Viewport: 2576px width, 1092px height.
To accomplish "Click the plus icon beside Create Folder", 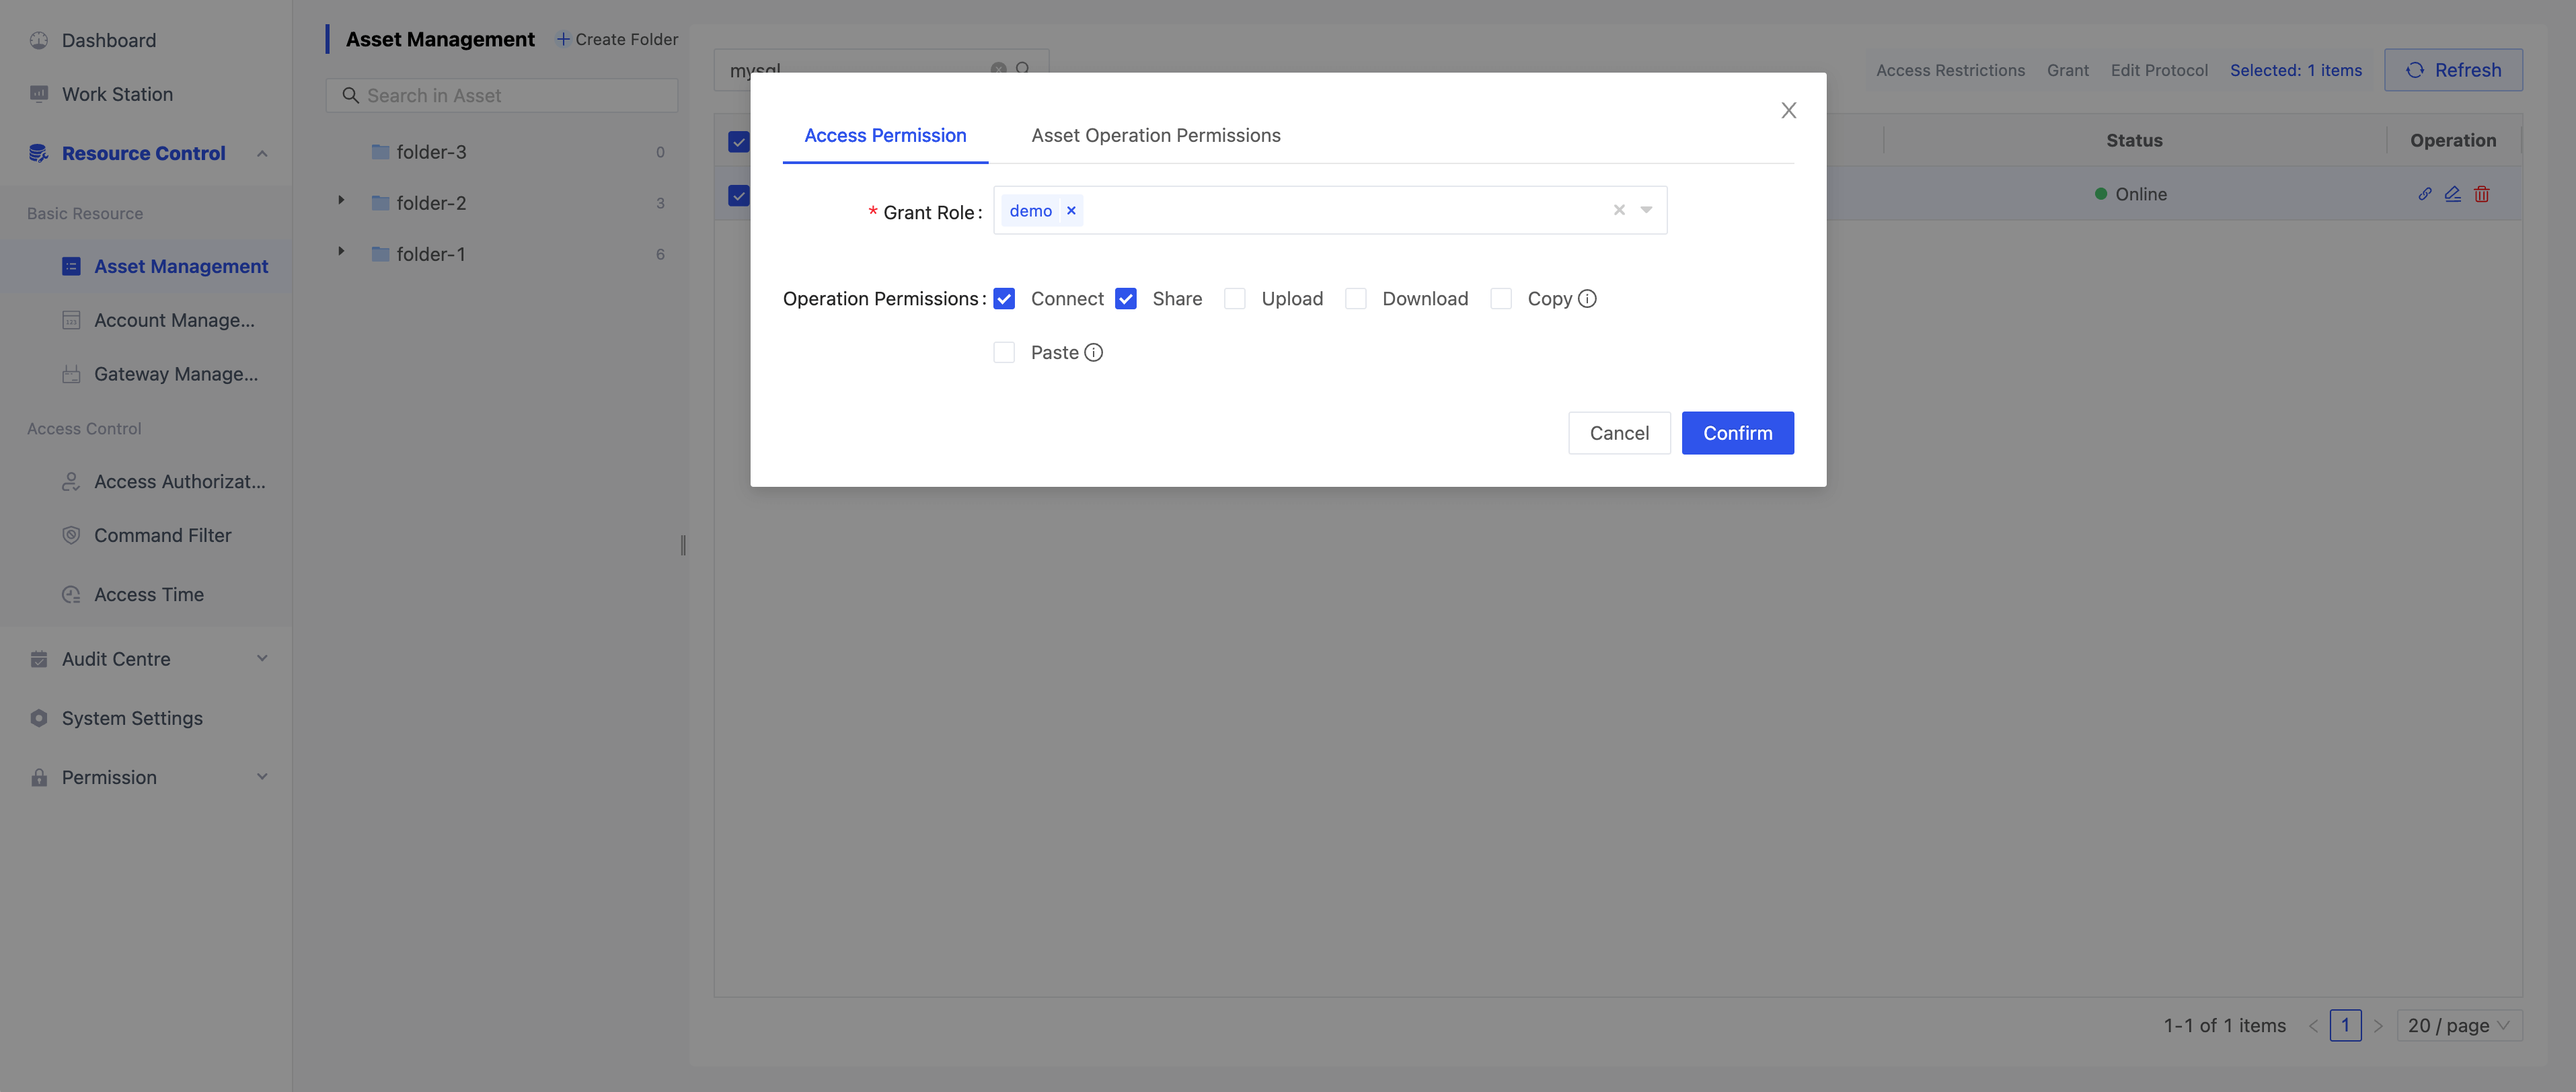I will pyautogui.click(x=563, y=39).
